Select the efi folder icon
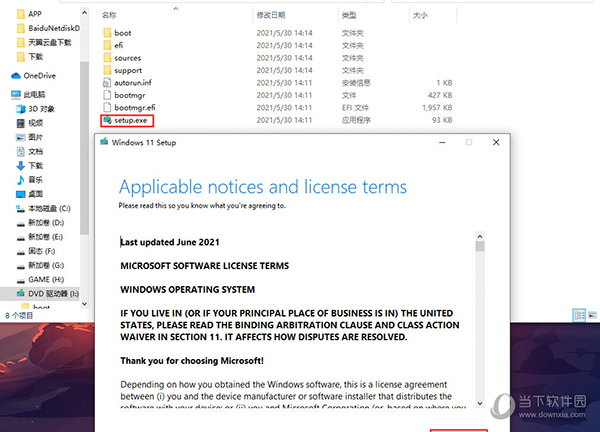Image resolution: width=600 pixels, height=432 pixels. (107, 46)
